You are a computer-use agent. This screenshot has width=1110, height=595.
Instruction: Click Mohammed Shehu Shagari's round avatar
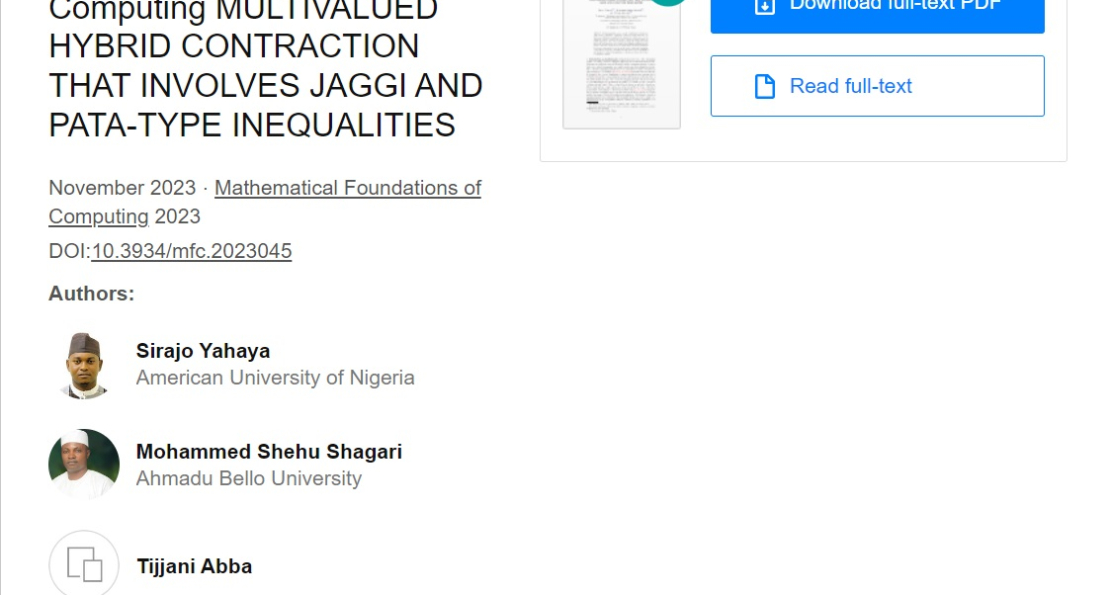coord(84,465)
